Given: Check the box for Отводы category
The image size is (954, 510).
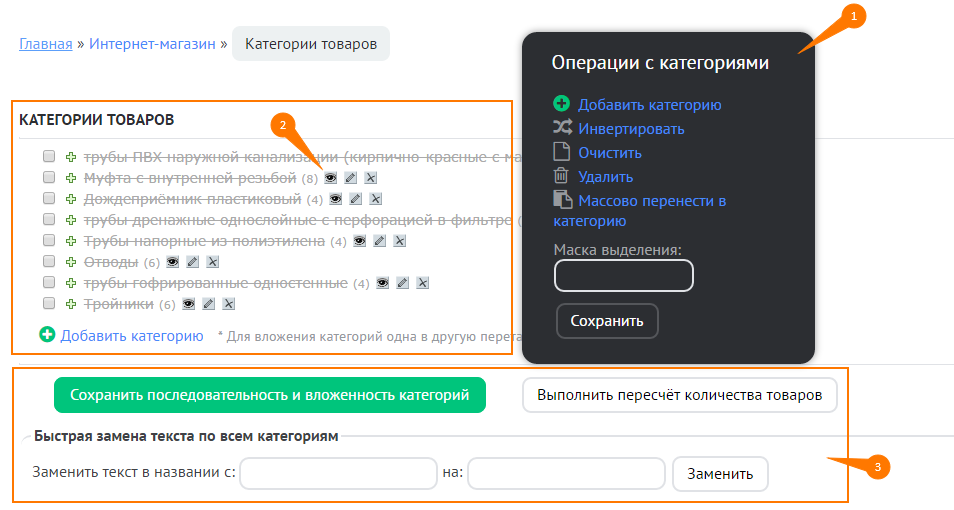Looking at the screenshot, I should coord(49,262).
